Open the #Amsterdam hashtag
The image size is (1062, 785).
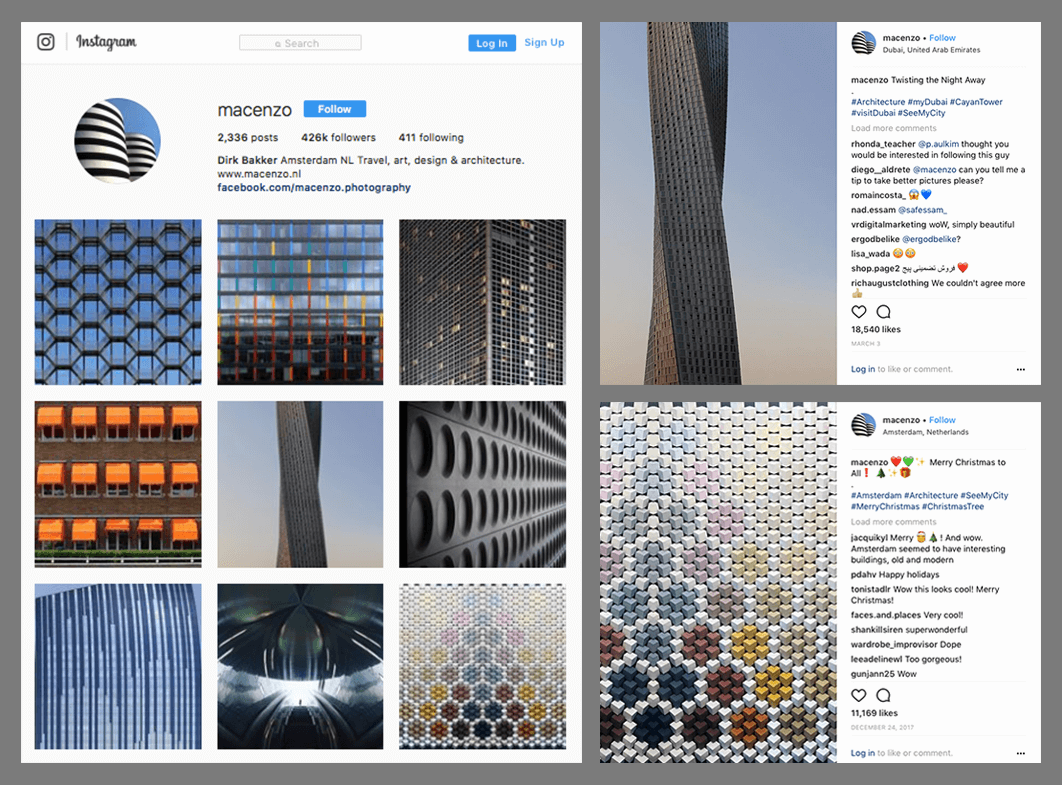coord(876,495)
